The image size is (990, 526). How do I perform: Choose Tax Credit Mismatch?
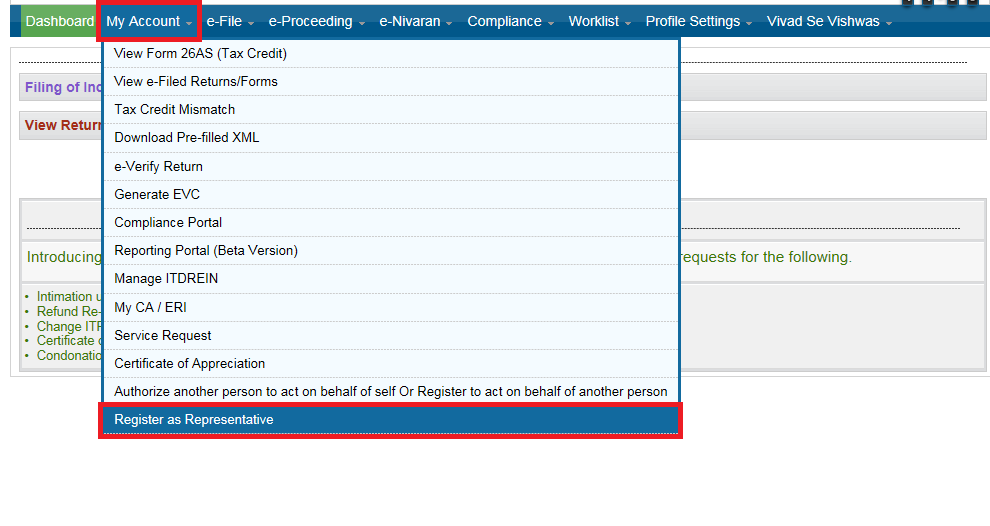tap(391, 109)
